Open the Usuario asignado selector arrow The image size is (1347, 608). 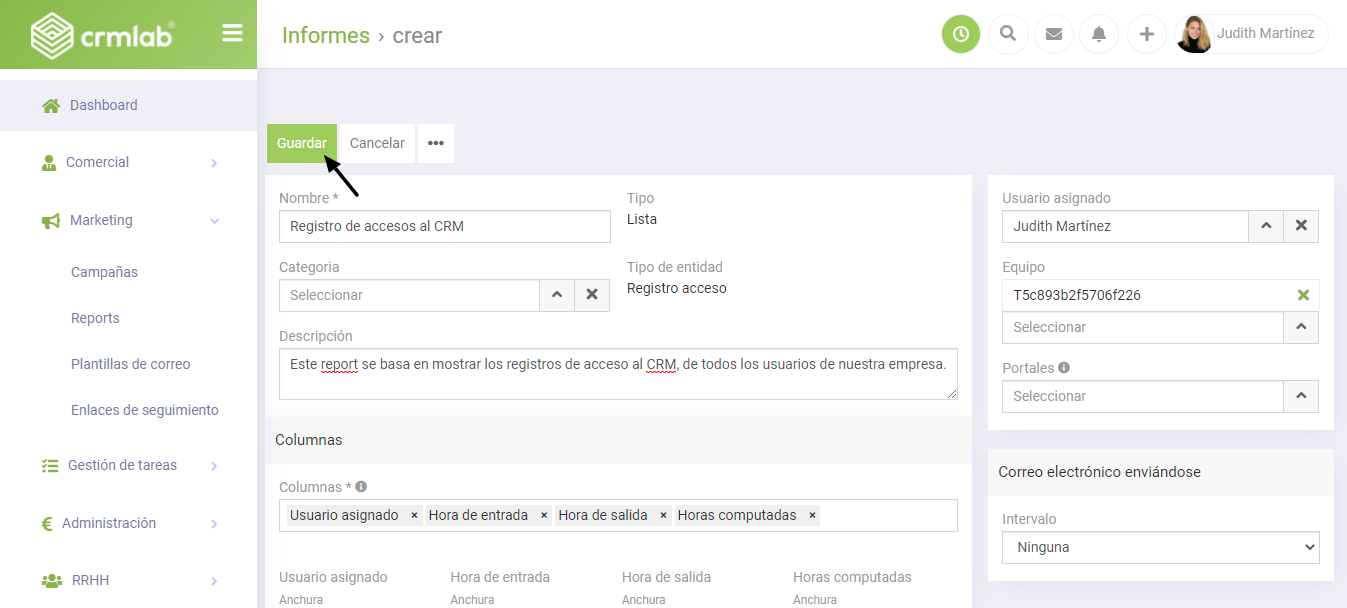[1266, 226]
